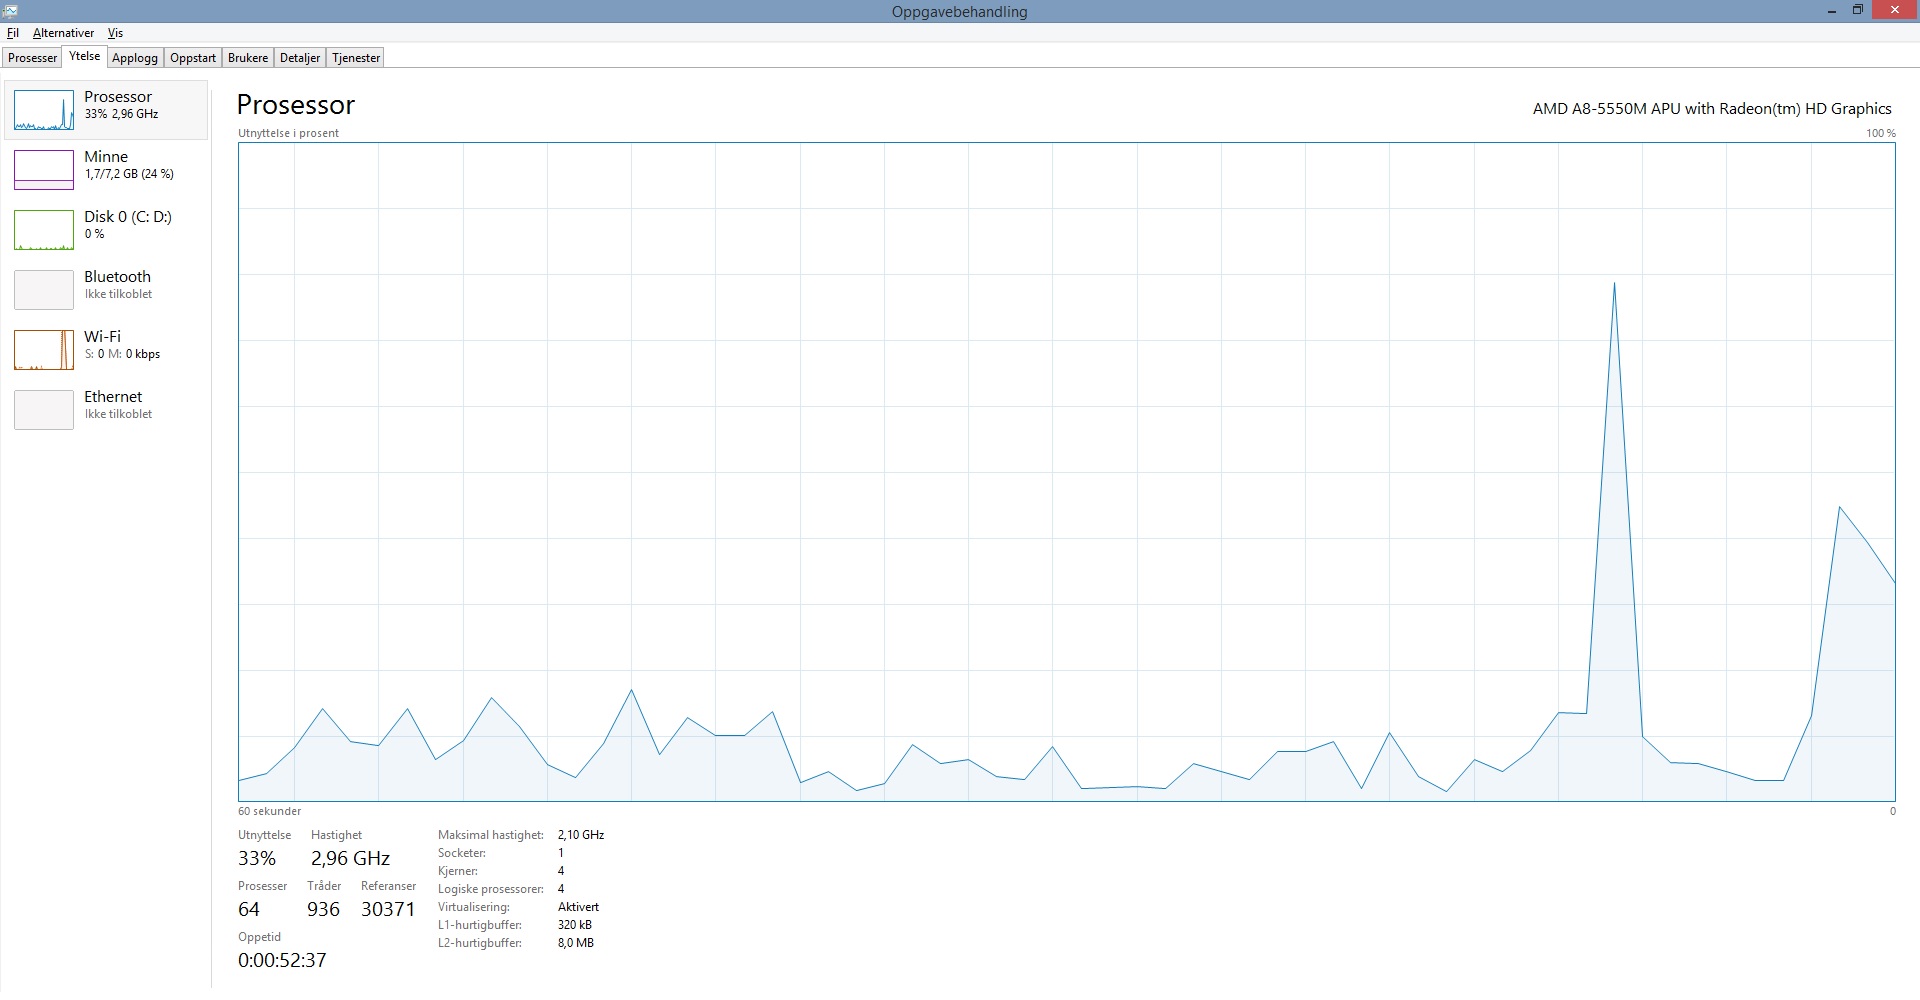Screen dimensions: 1920x1000
Task: Click the tallest CPU spike in graph
Action: tap(1614, 285)
